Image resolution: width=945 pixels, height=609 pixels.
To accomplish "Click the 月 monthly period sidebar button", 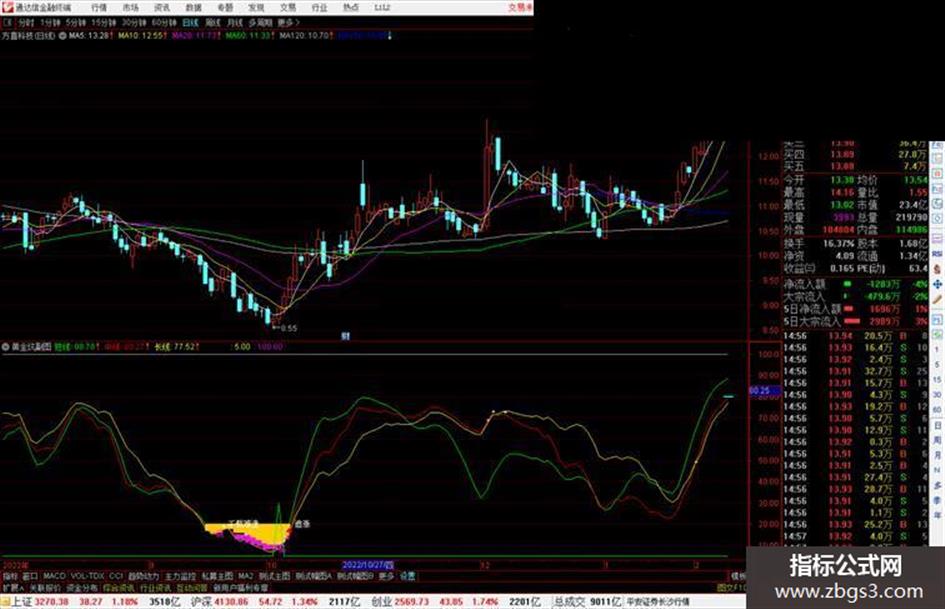I will [937, 455].
